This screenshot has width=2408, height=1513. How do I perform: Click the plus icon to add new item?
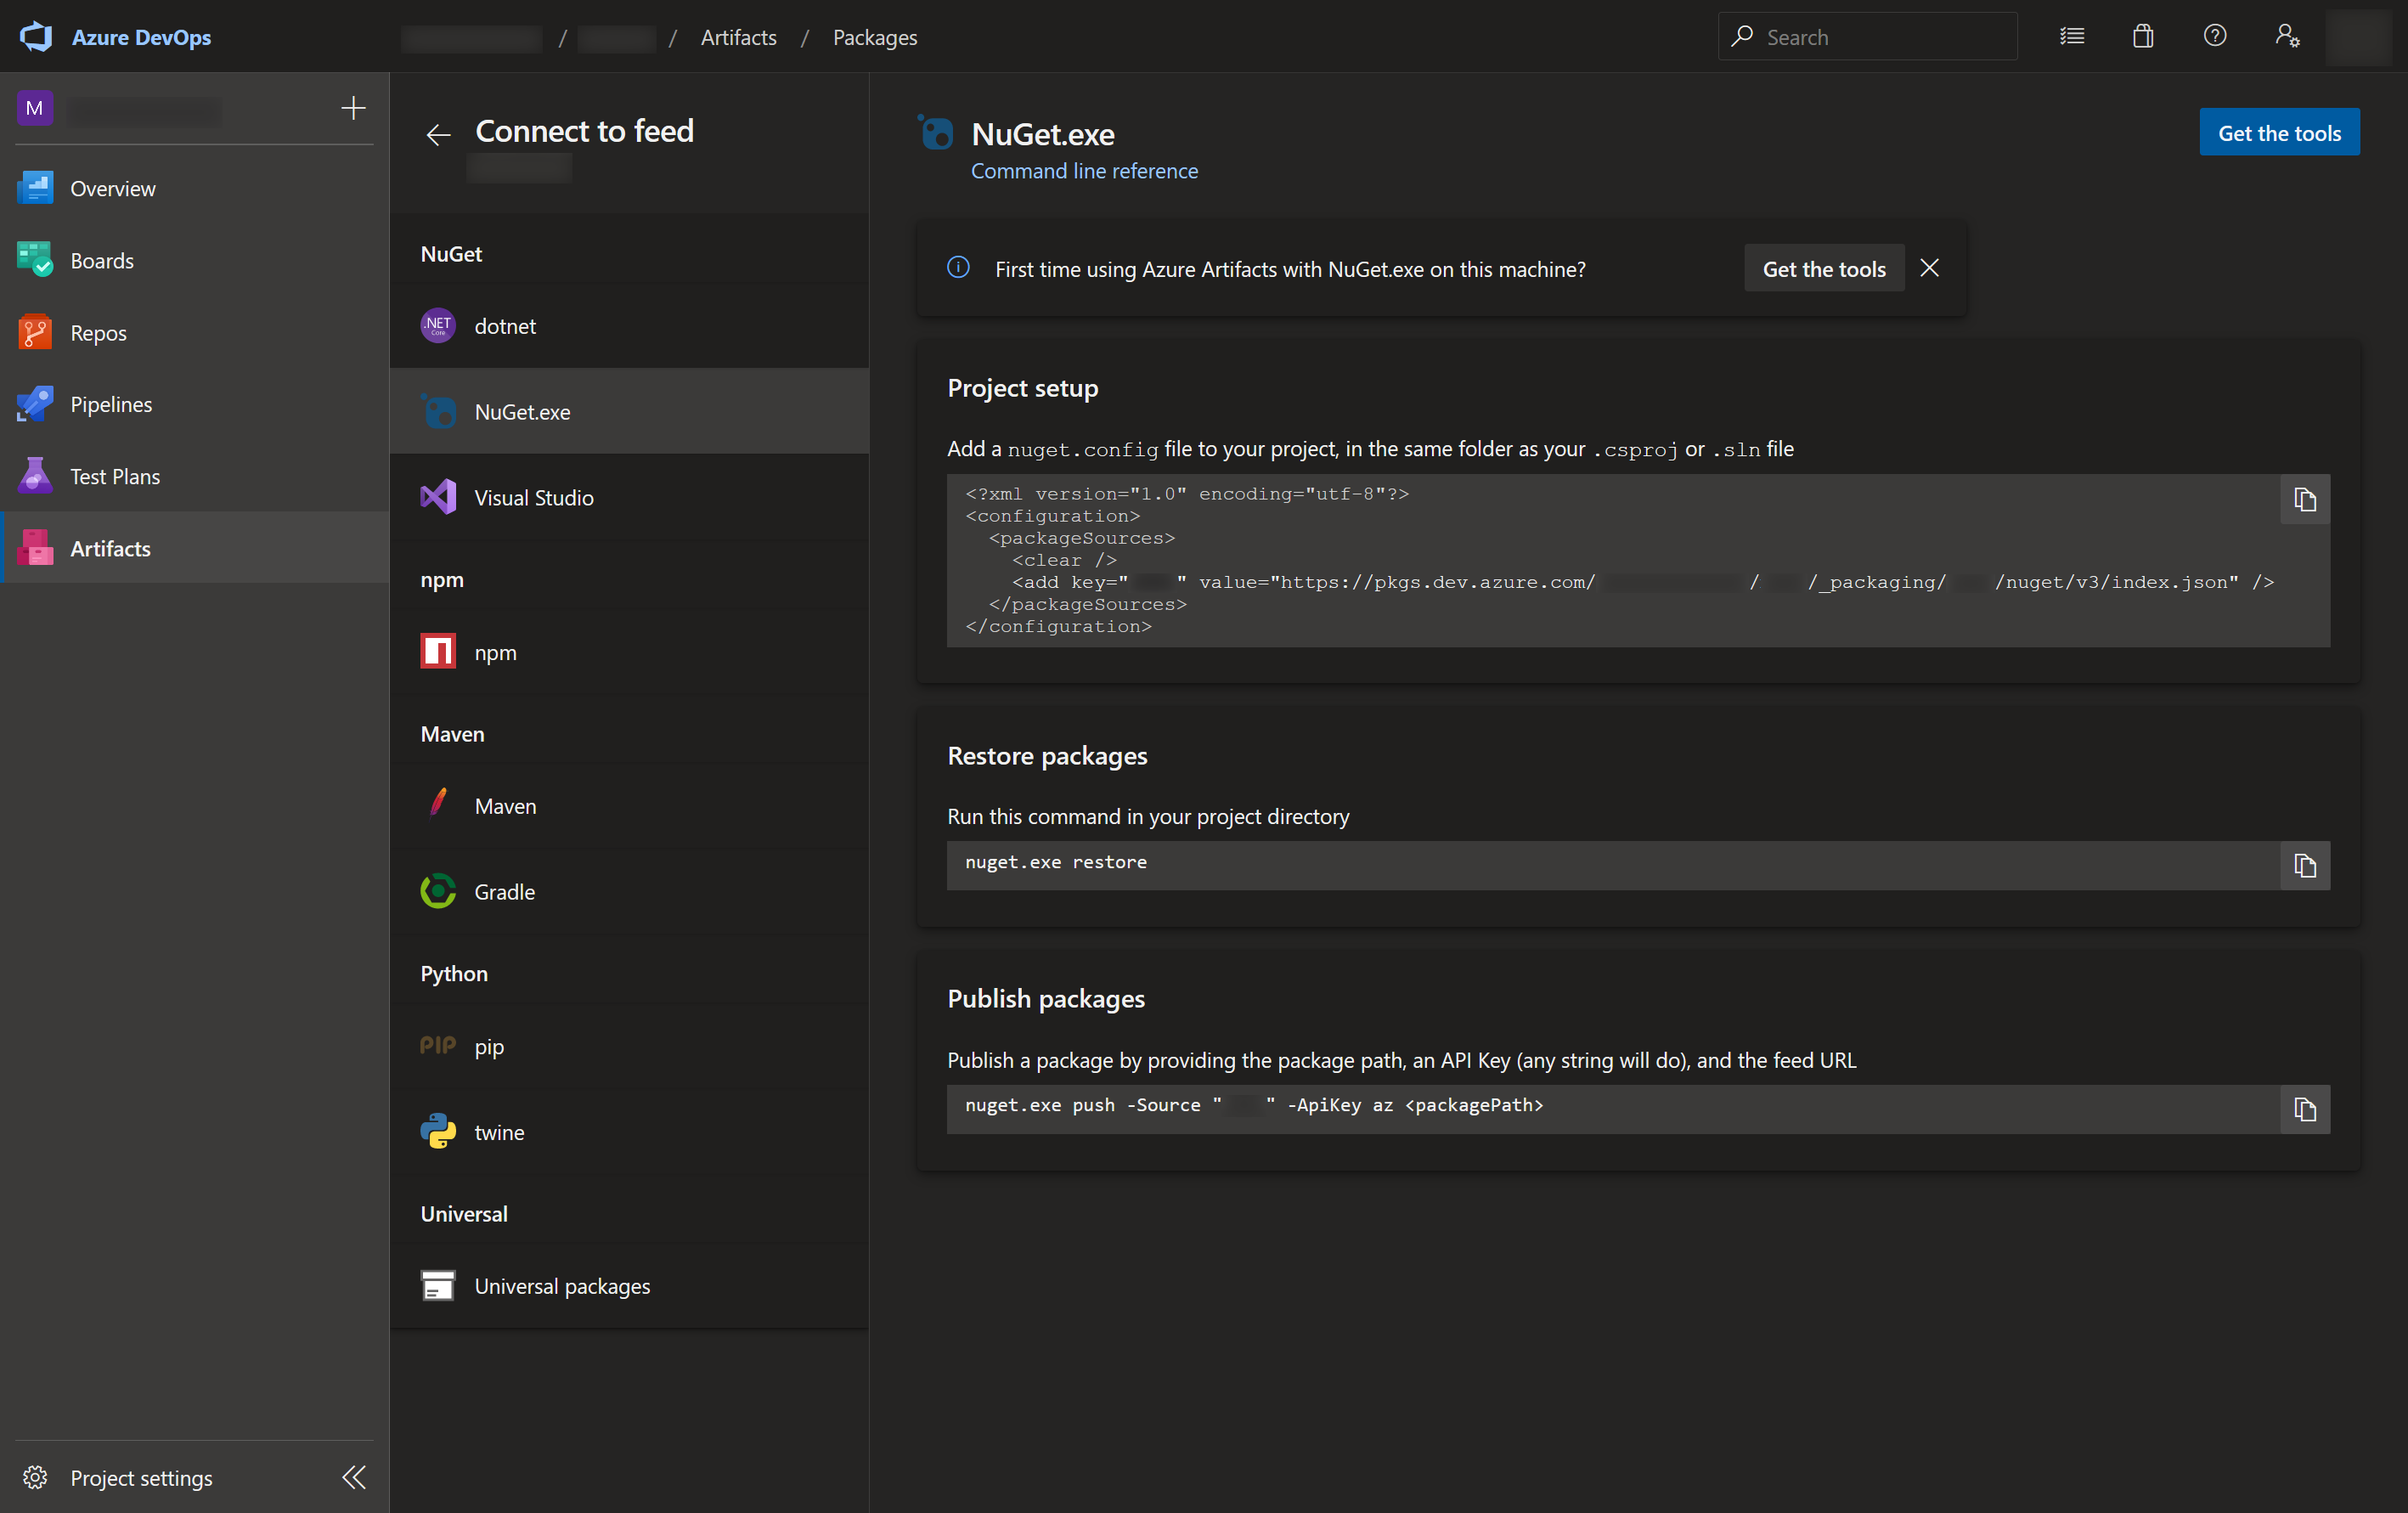[x=353, y=108]
